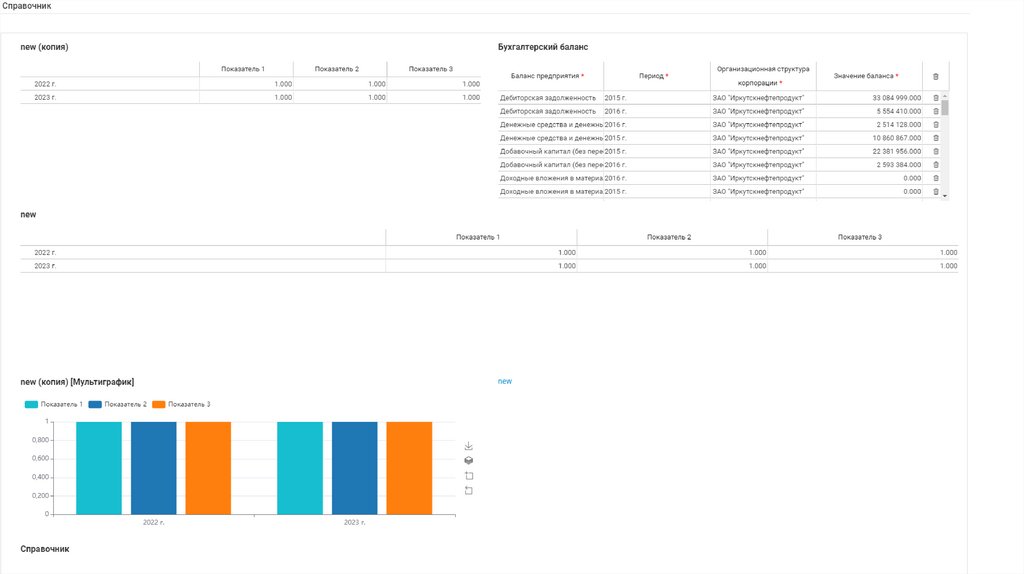Delete the Денежные средства 2016 г. row
The width and height of the screenshot is (1024, 574).
click(x=935, y=125)
